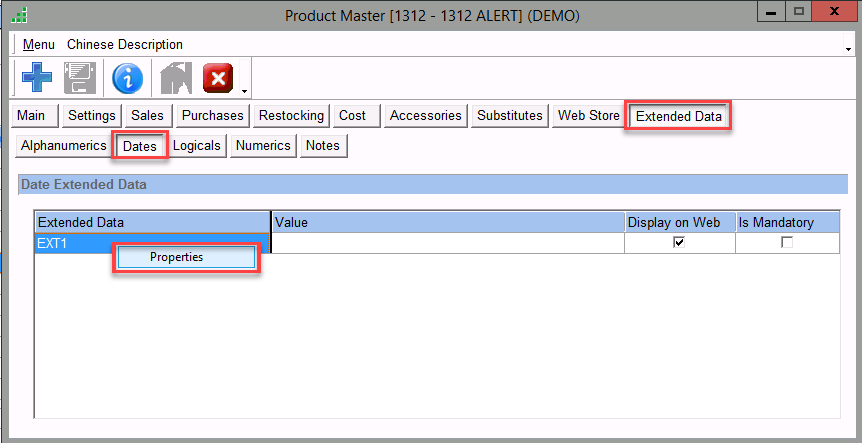Viewport: 862px width, 443px height.
Task: Enable Is Mandatory checkbox for EXT1
Action: coord(786,242)
